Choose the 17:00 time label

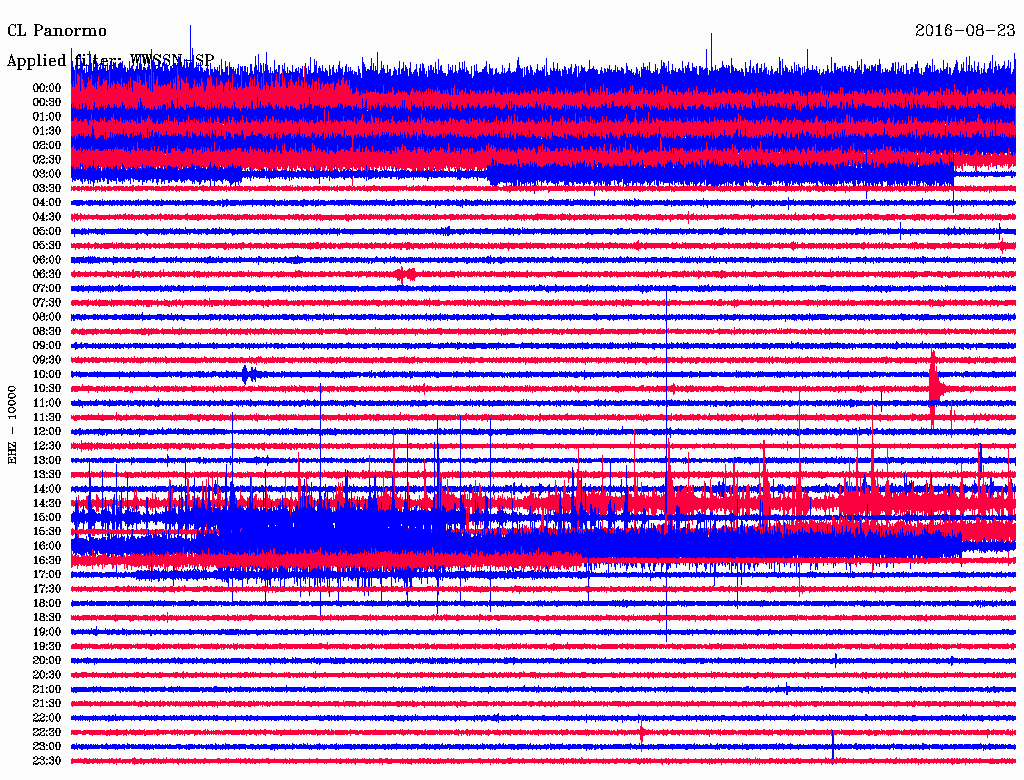[46, 575]
